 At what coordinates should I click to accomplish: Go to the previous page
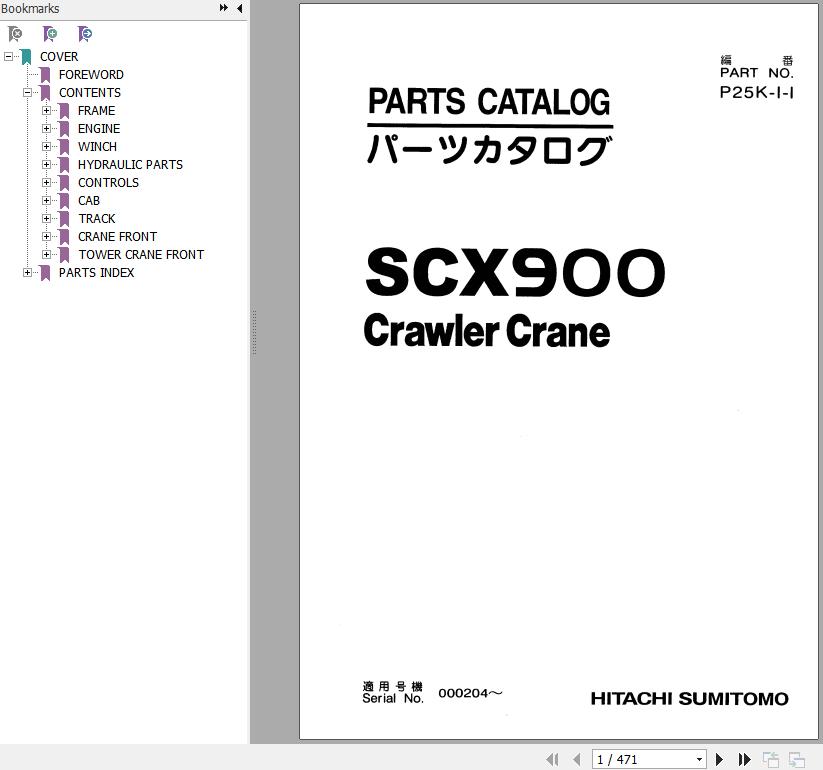[x=577, y=759]
